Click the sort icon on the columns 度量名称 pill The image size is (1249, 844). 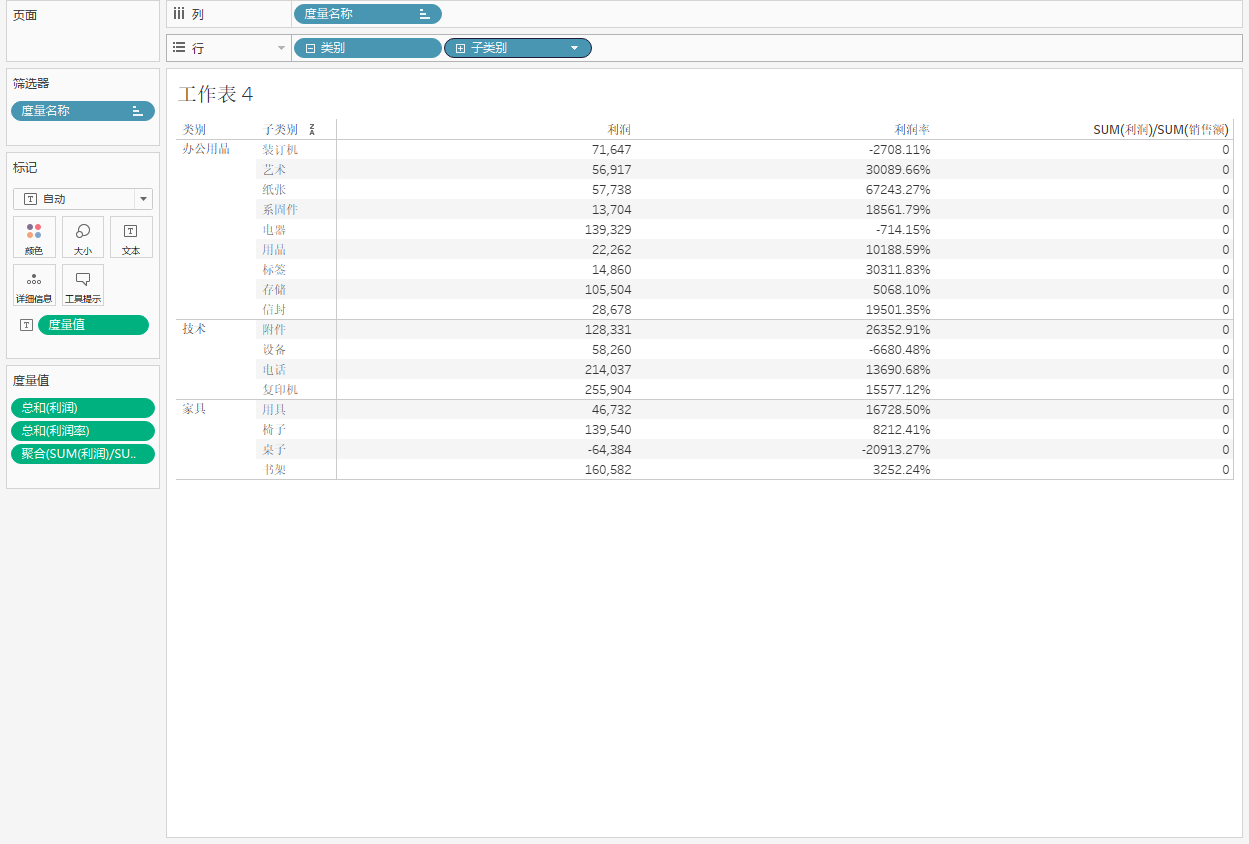coord(425,14)
